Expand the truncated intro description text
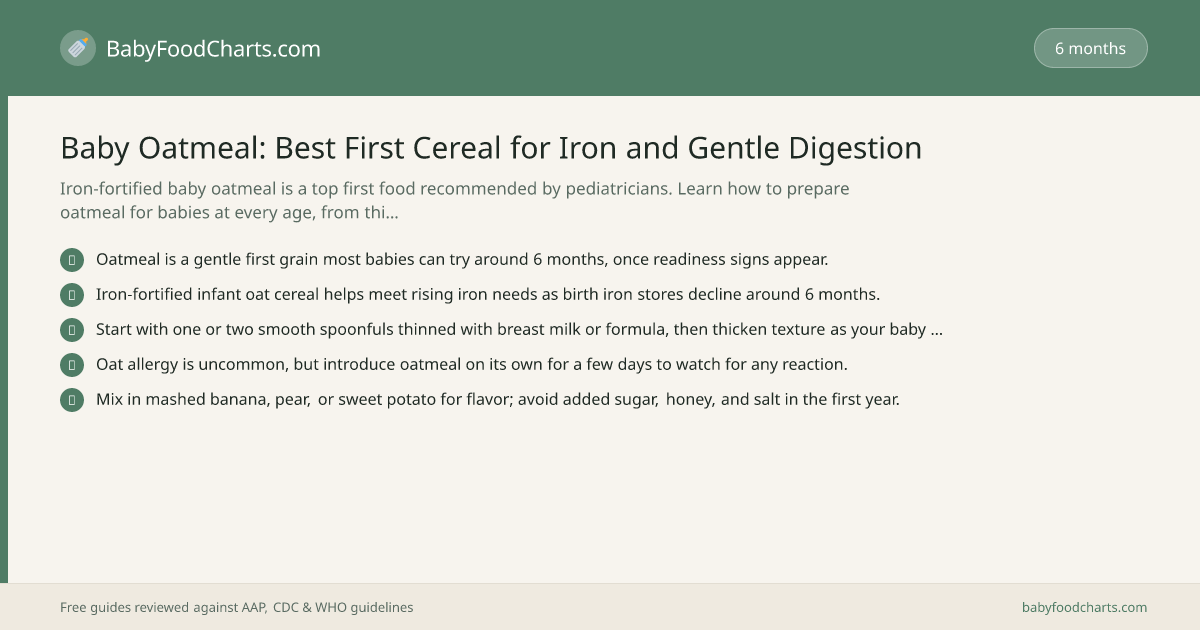Screen dimensions: 1200x630 coord(455,200)
